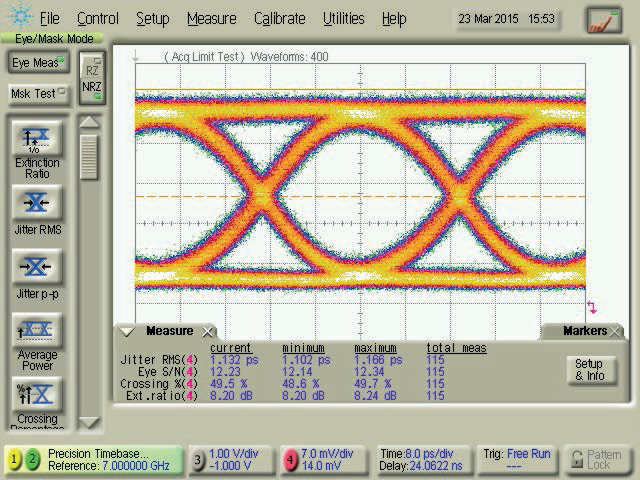Click the Jitter RMS measurement icon
Viewport: 640px width, 480px height.
[36, 203]
